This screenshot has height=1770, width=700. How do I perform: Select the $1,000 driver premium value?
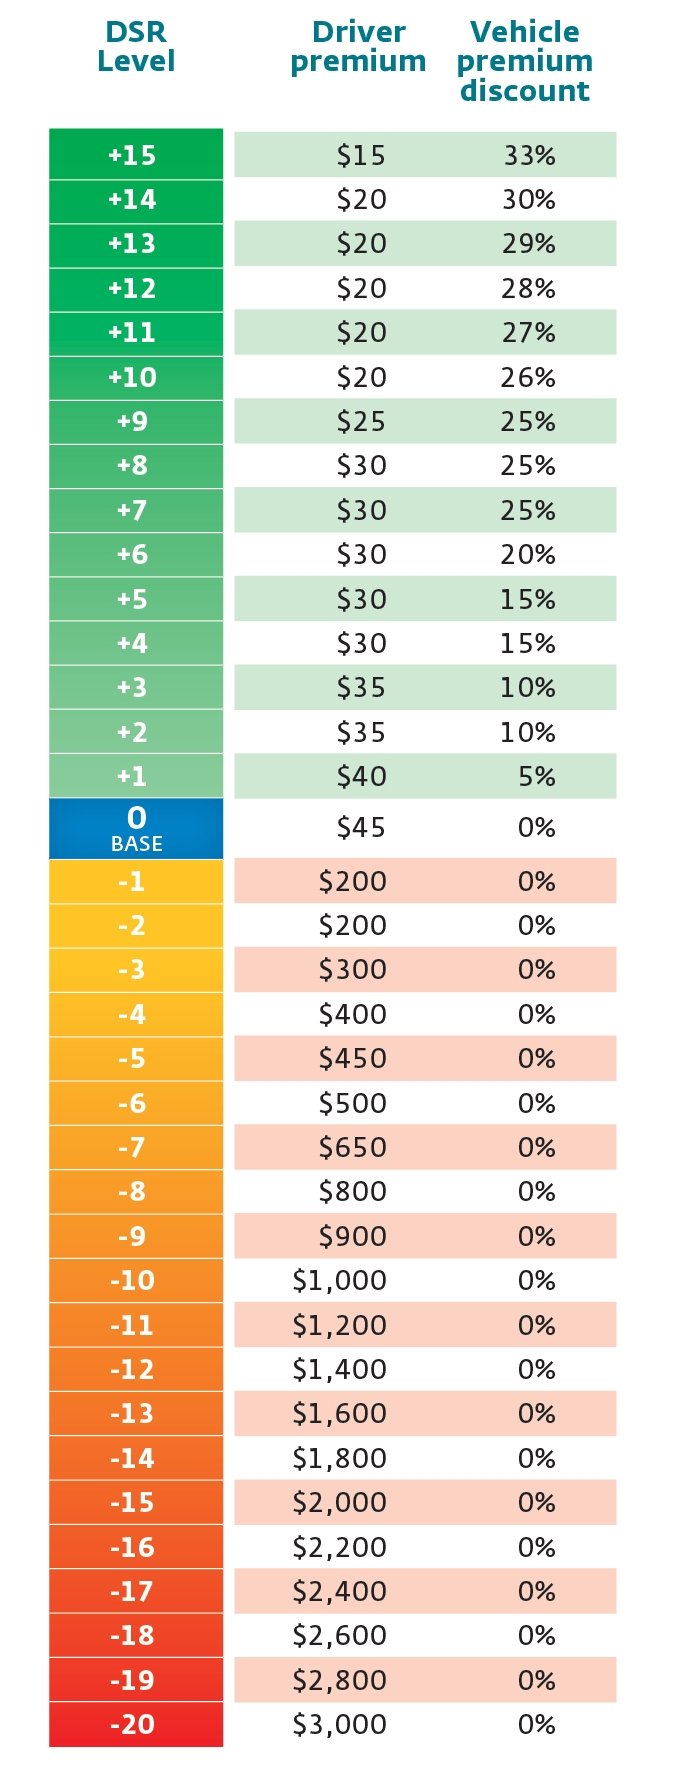339,1280
